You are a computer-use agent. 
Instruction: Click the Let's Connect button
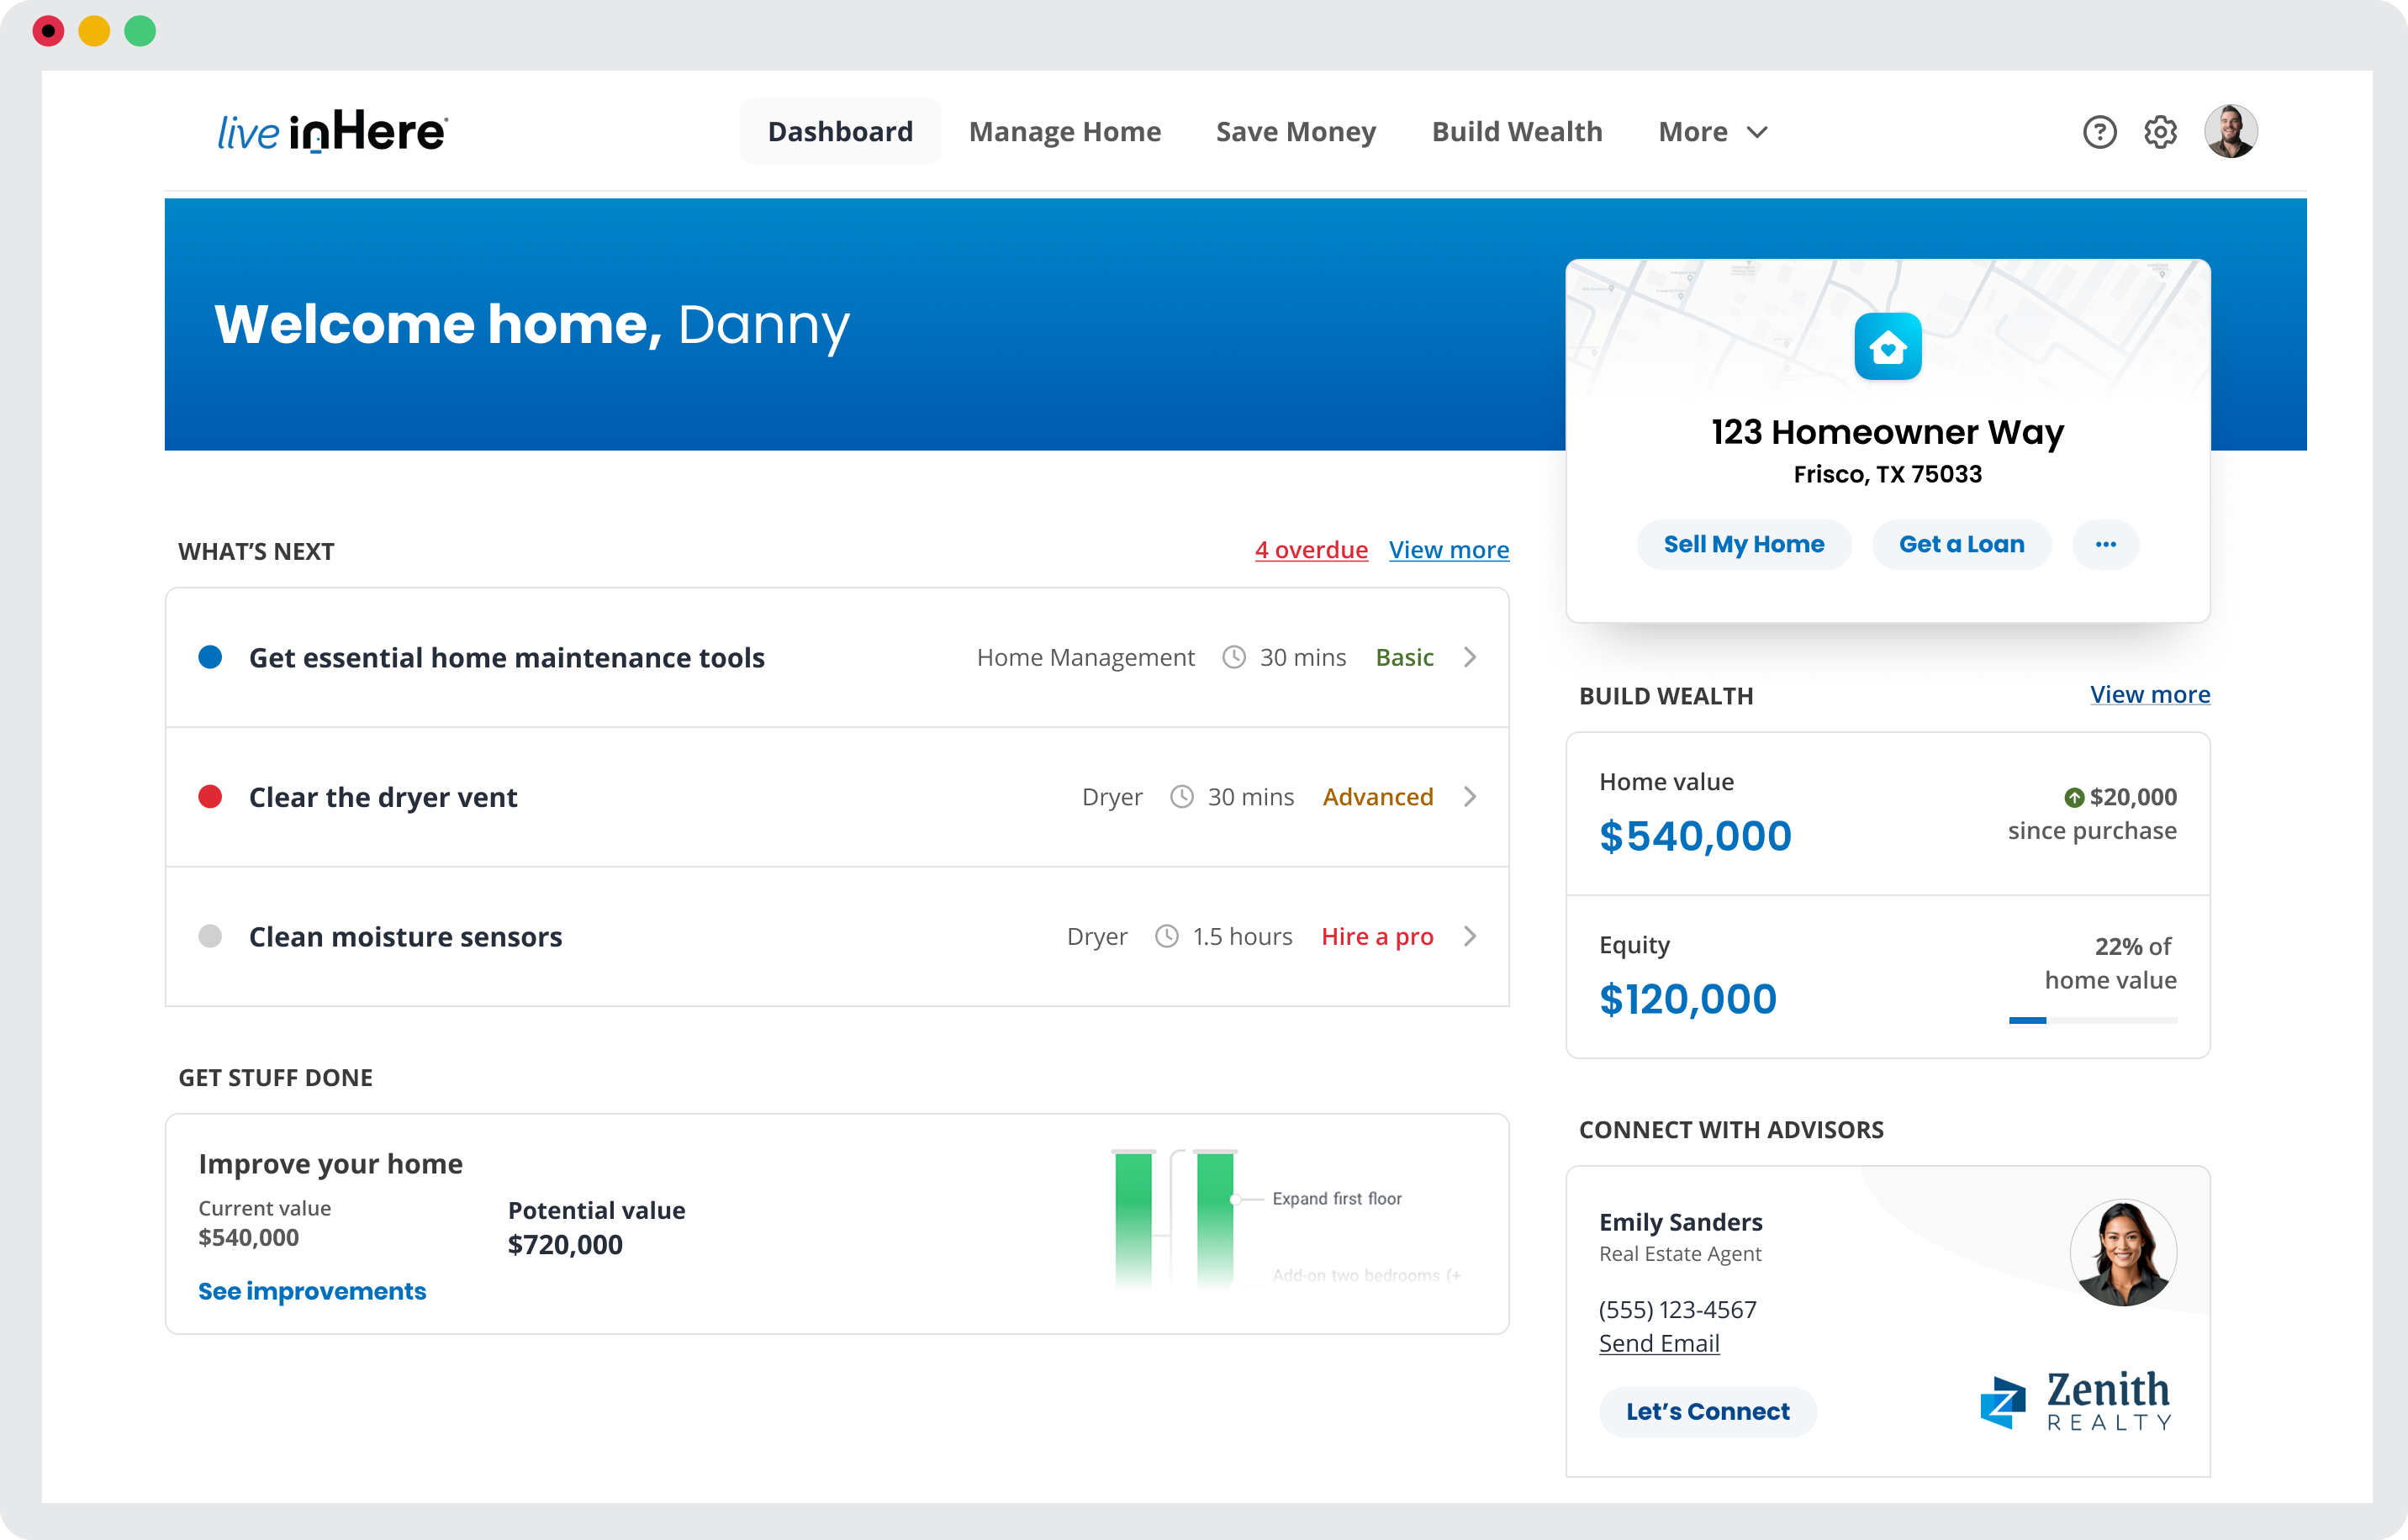(1707, 1411)
